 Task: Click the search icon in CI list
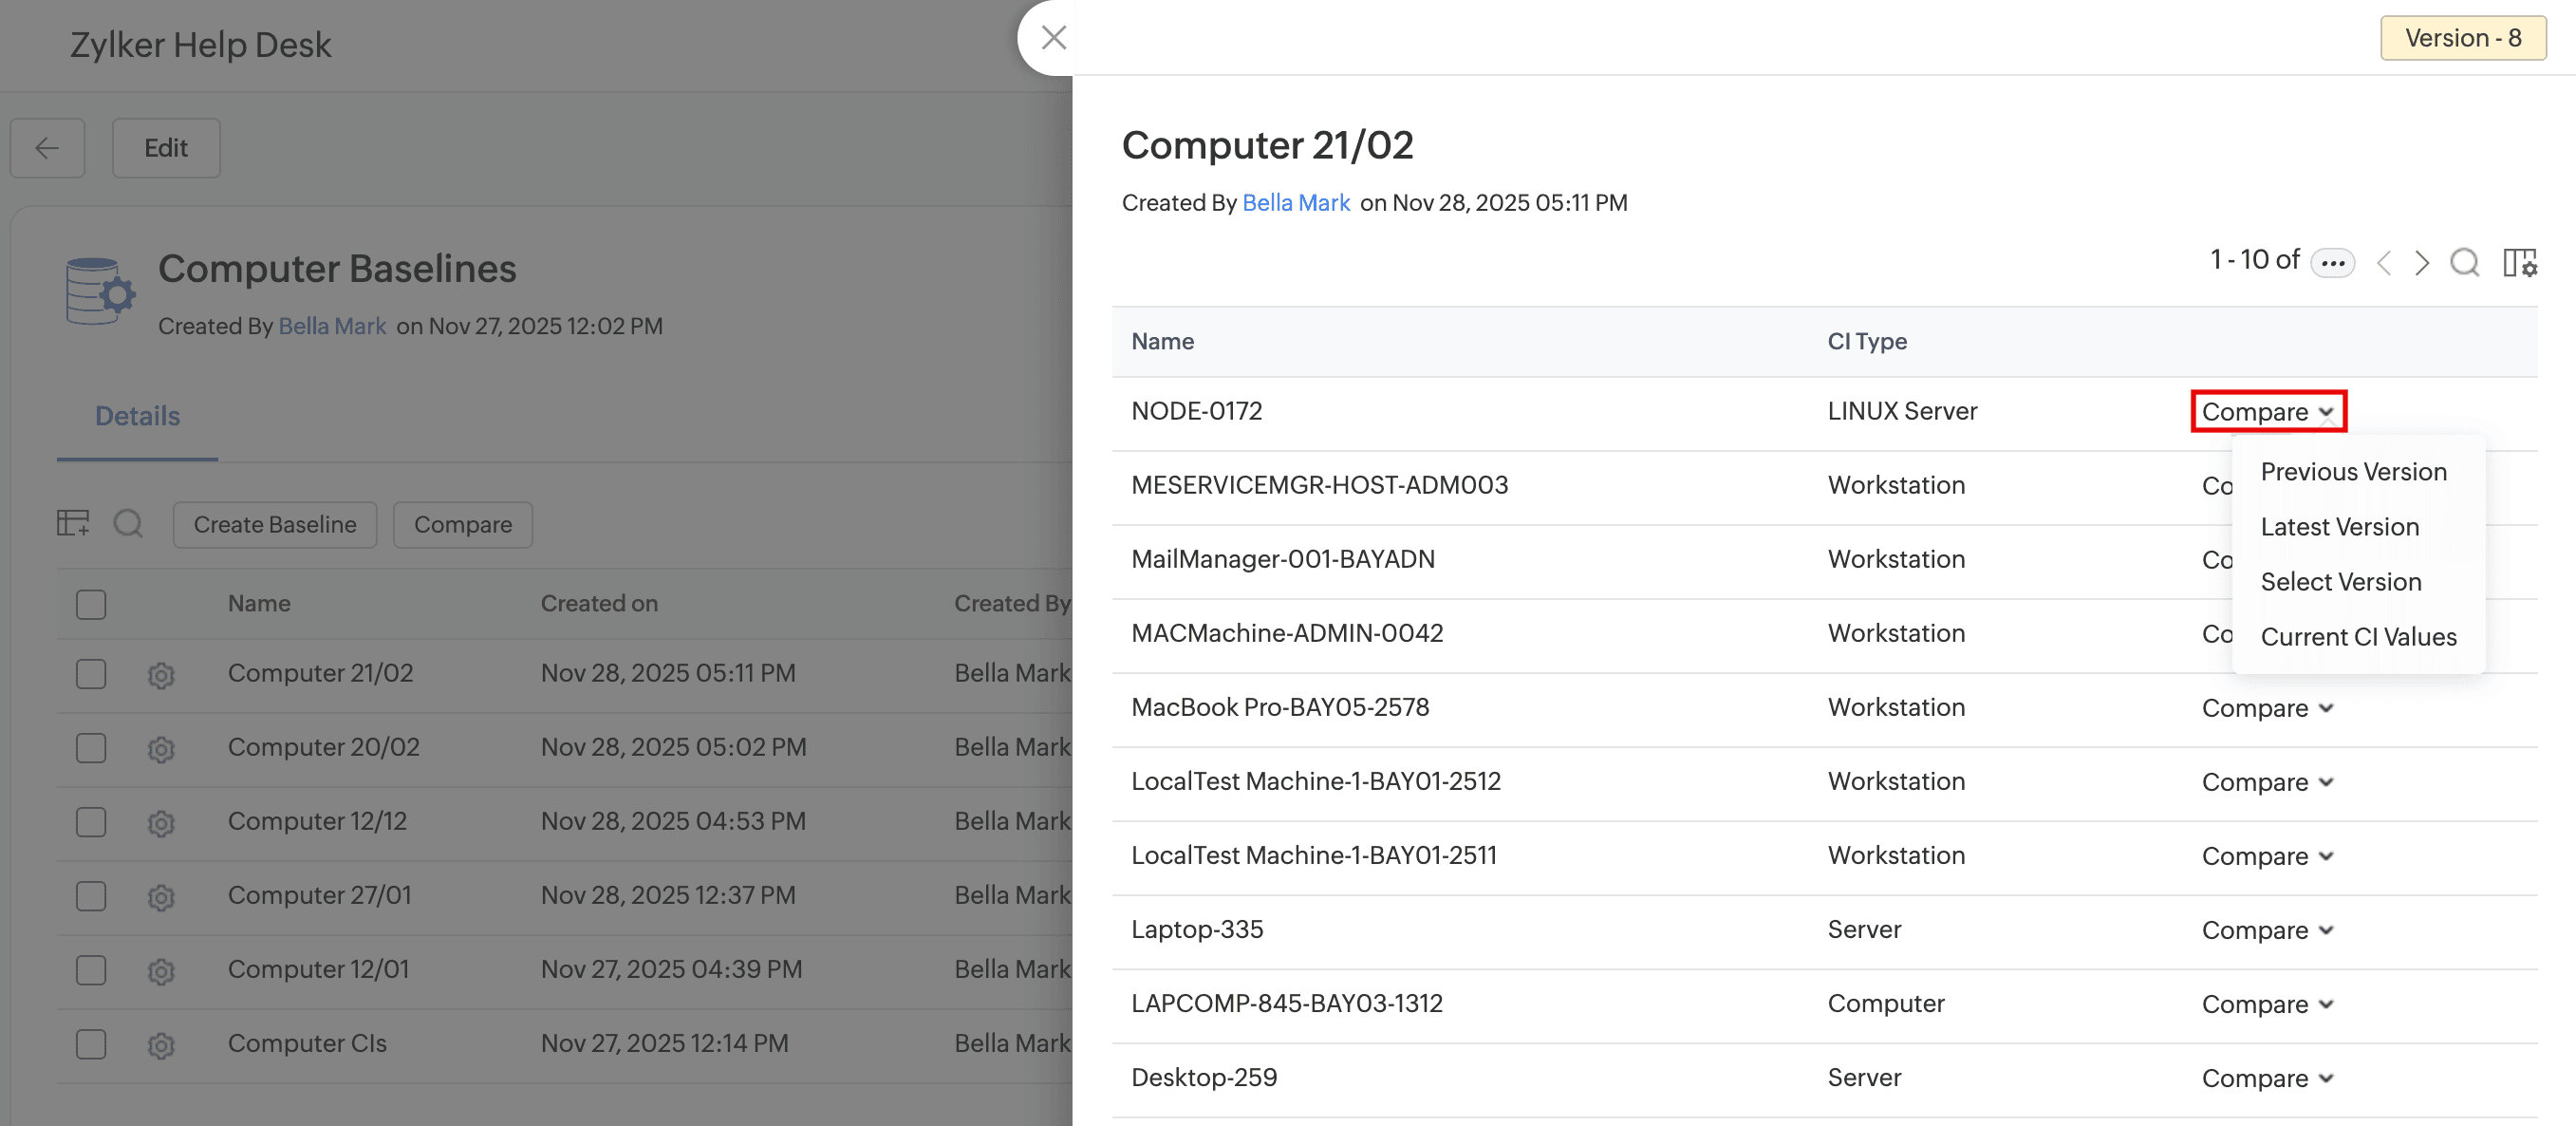2464,263
